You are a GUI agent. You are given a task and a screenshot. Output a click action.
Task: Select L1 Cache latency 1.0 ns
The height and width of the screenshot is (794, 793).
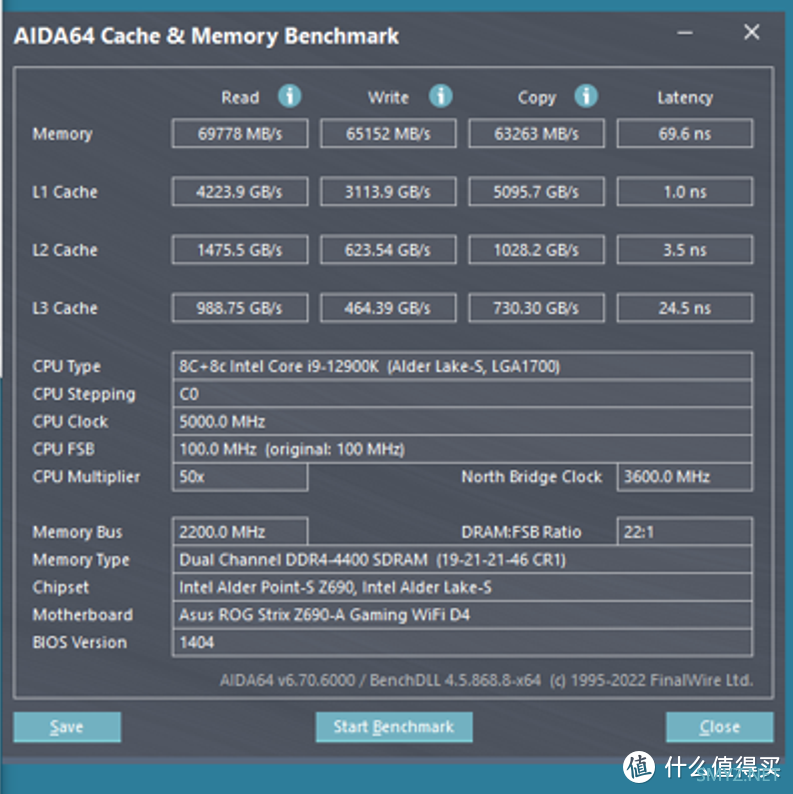point(685,191)
